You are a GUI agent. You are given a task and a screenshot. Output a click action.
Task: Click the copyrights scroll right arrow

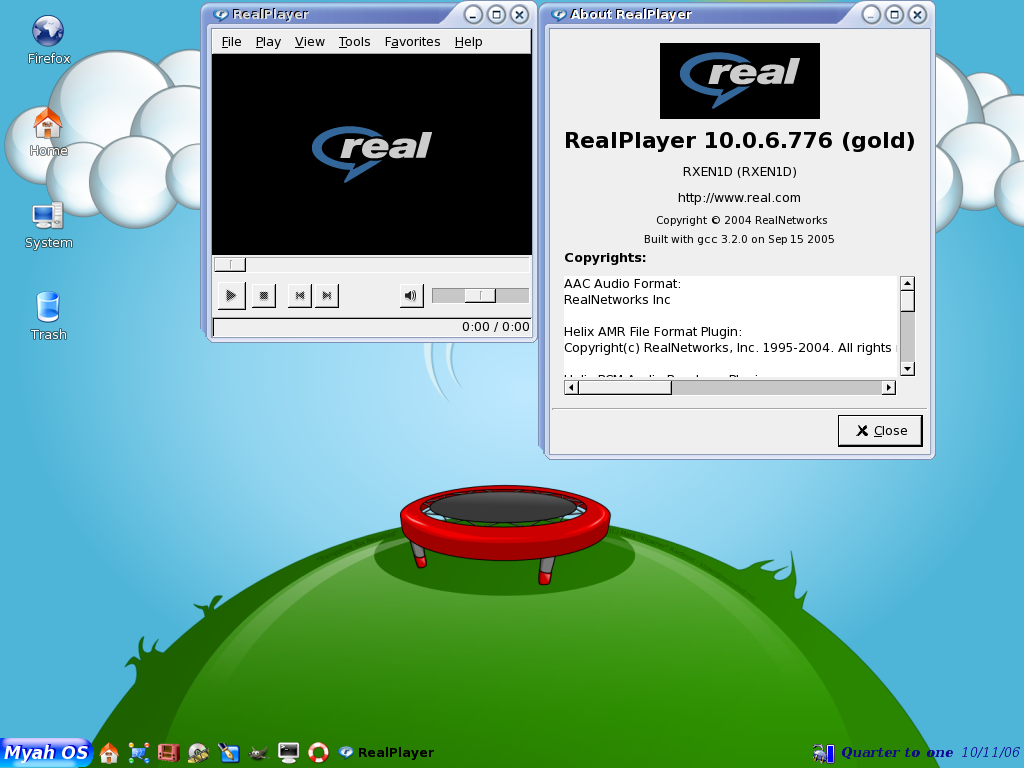(x=888, y=387)
